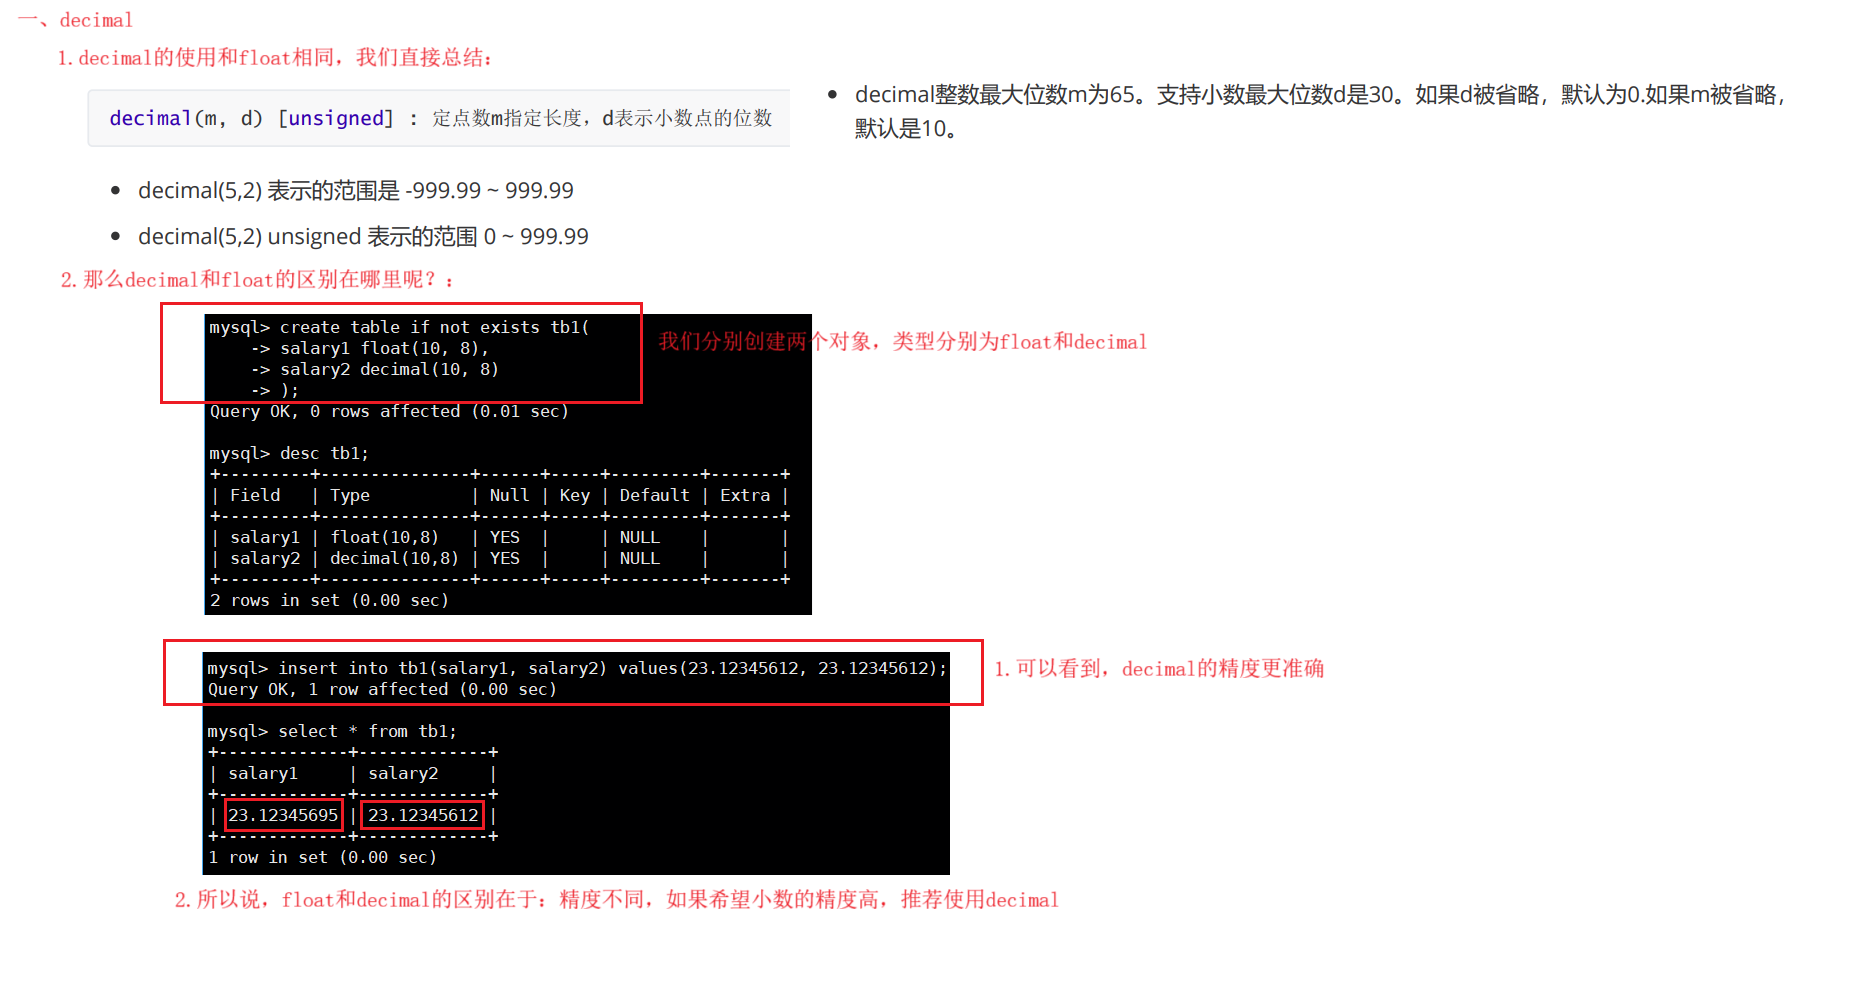Click the create table tb1 command line
This screenshot has width=1859, height=998.
pos(399,327)
